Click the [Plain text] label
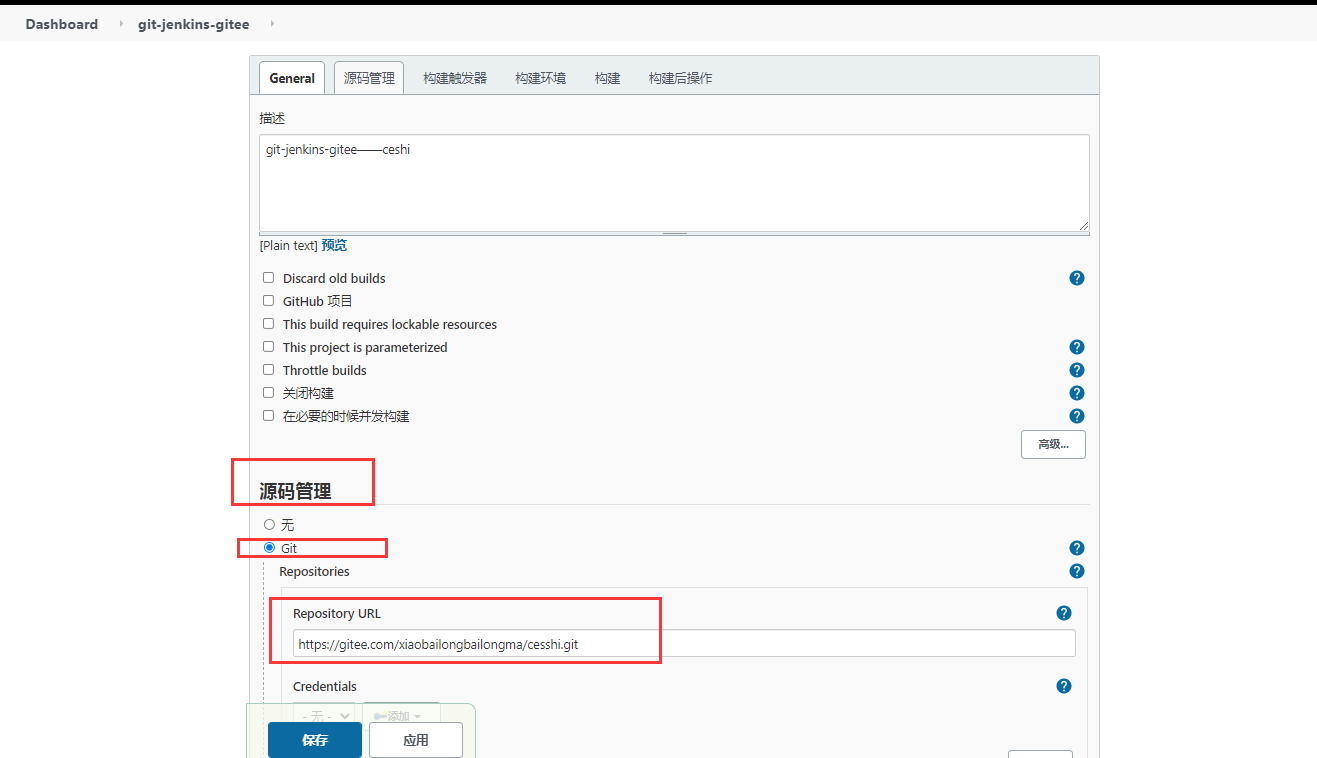 (288, 245)
